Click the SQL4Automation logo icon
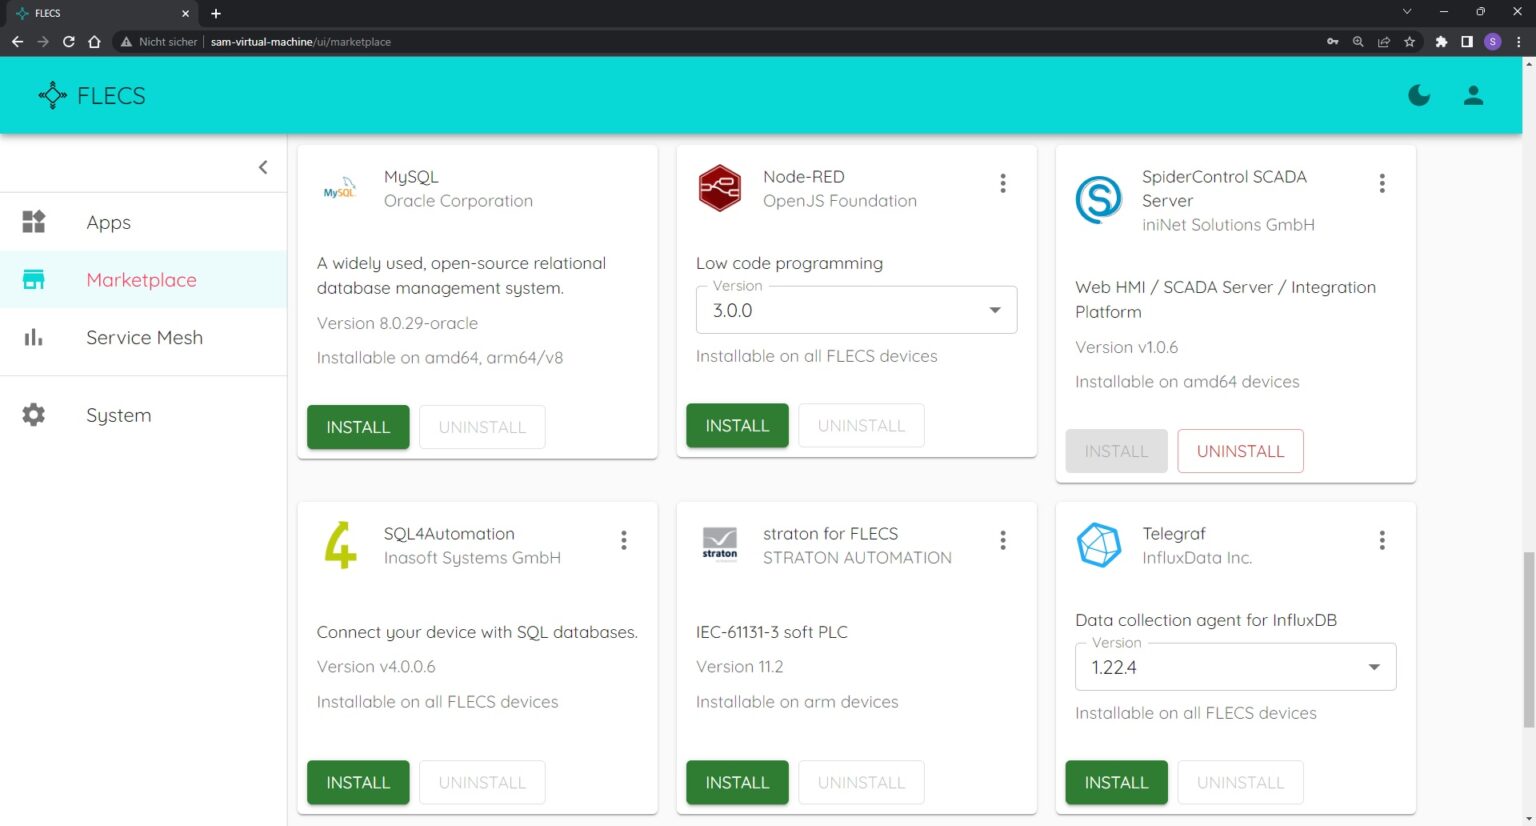This screenshot has height=826, width=1536. (x=339, y=544)
